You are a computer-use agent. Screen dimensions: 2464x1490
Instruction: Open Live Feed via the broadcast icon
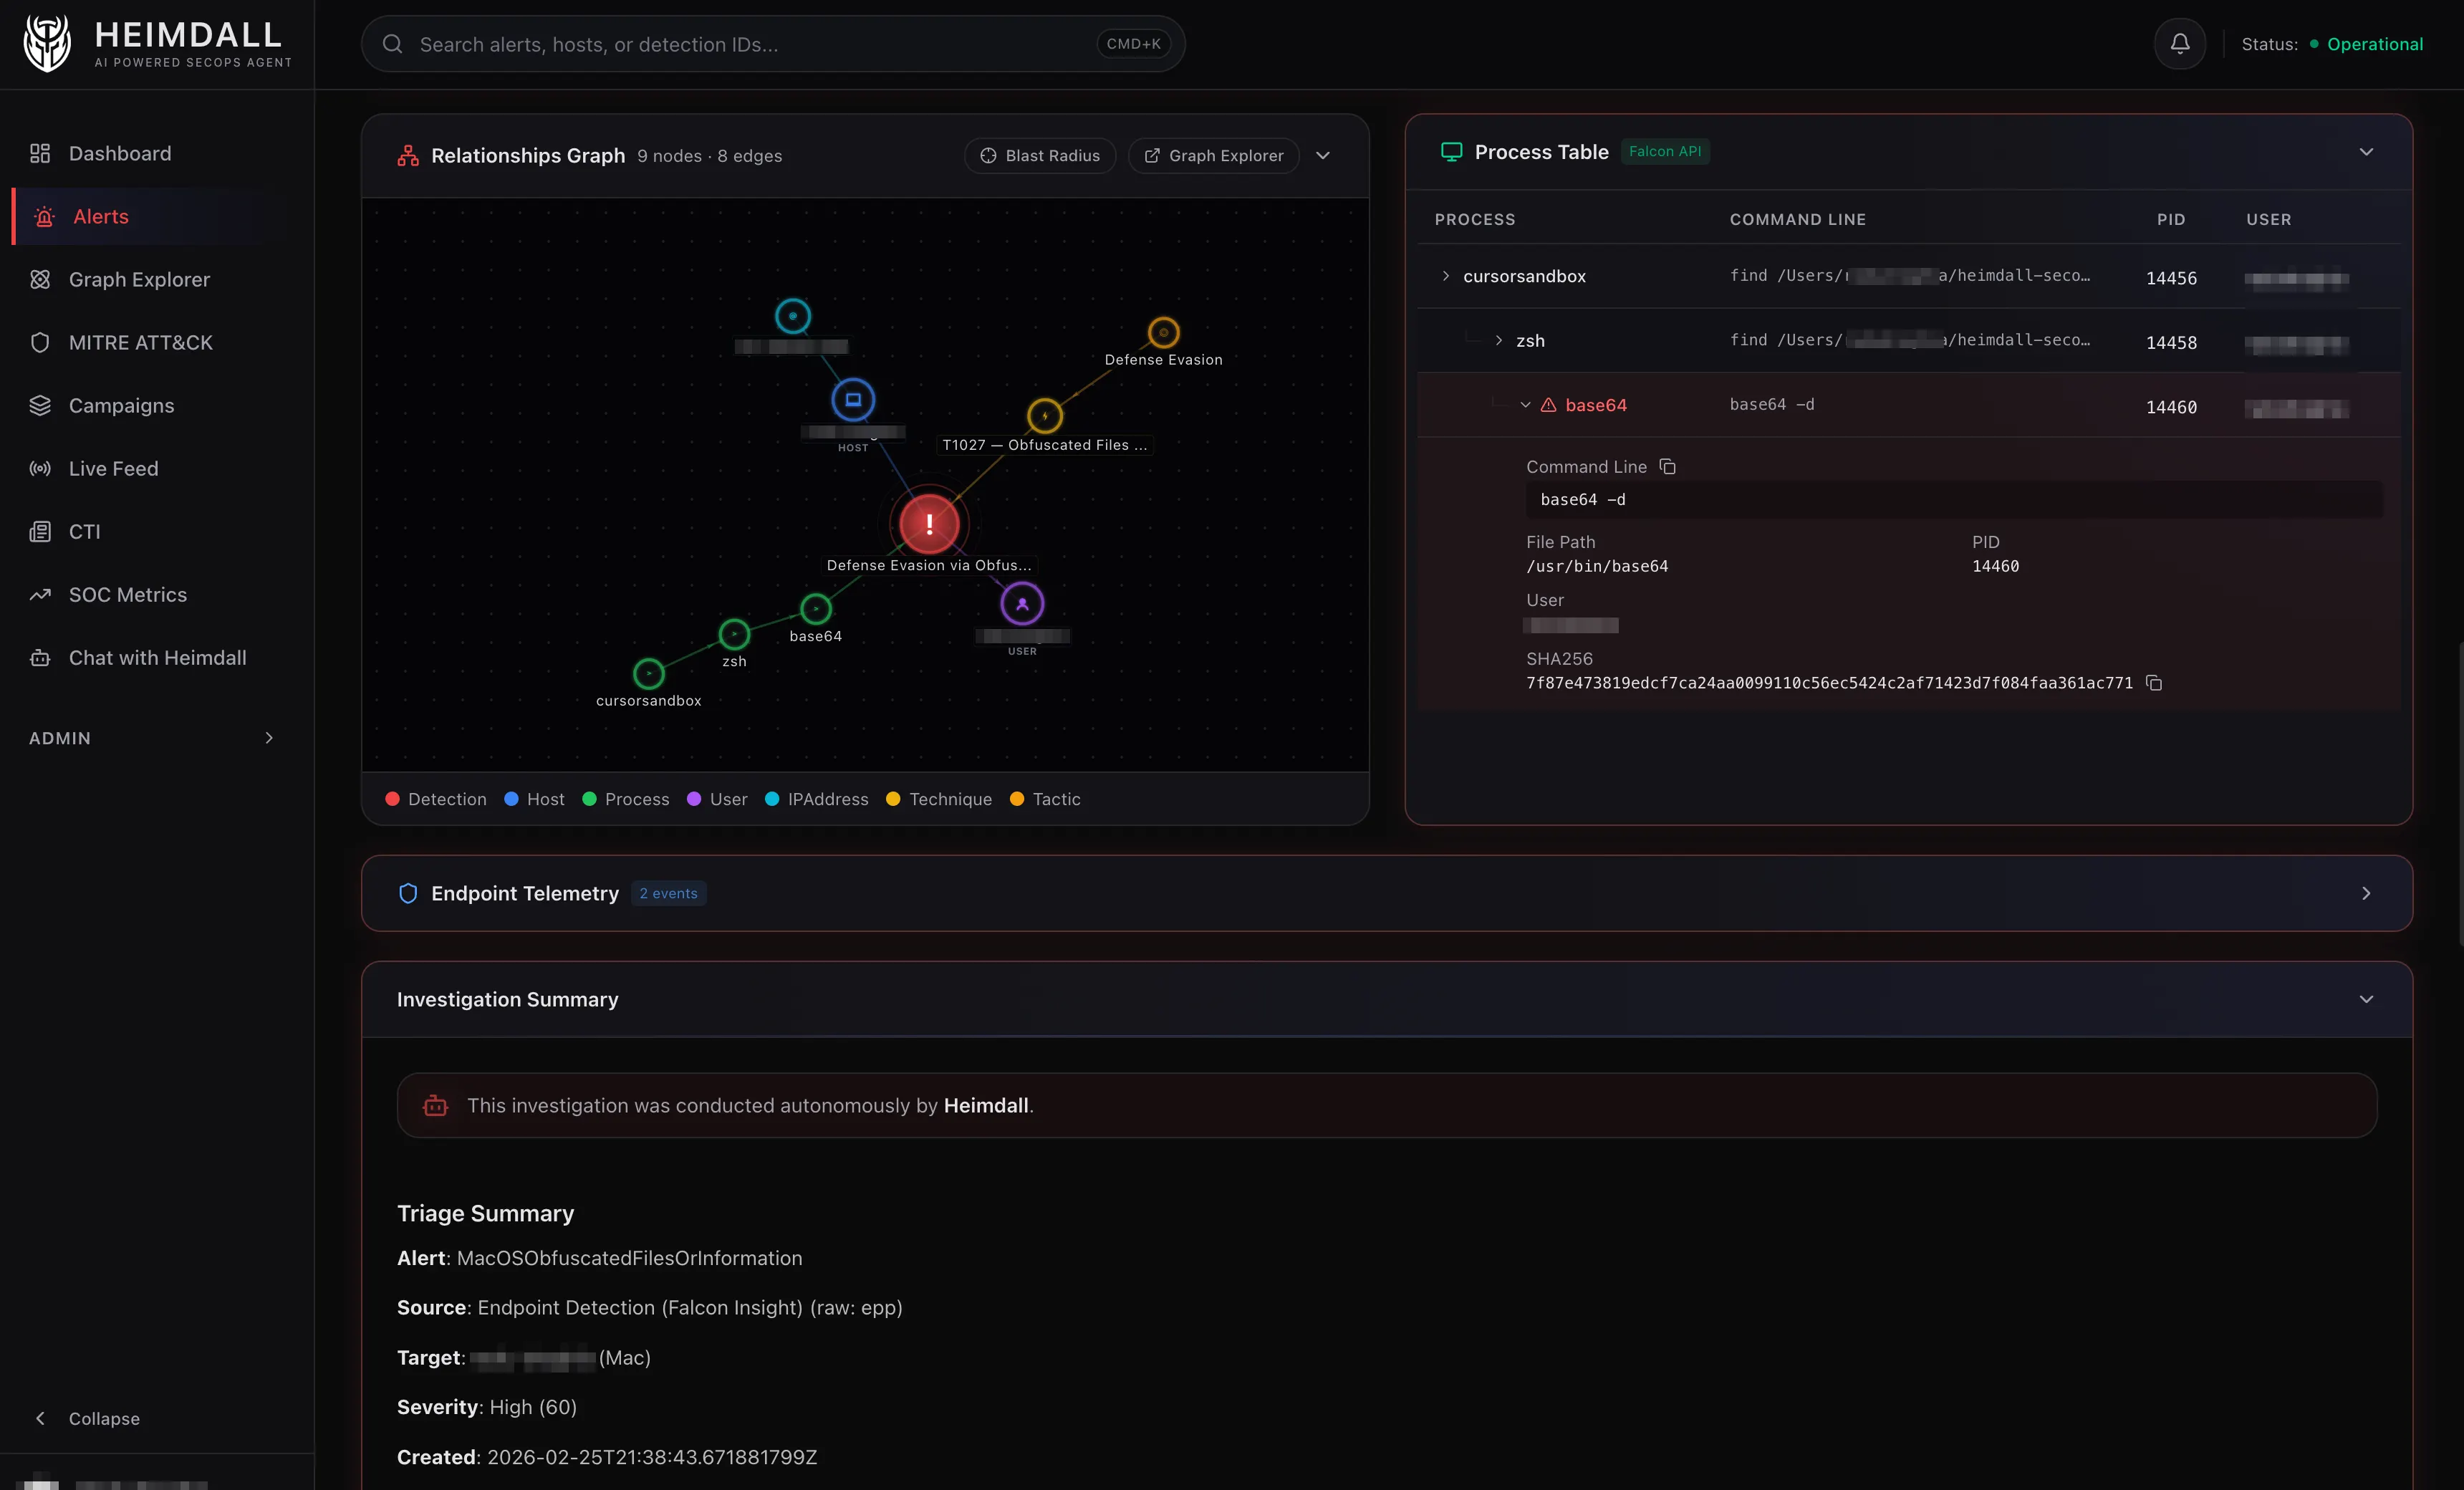40,468
